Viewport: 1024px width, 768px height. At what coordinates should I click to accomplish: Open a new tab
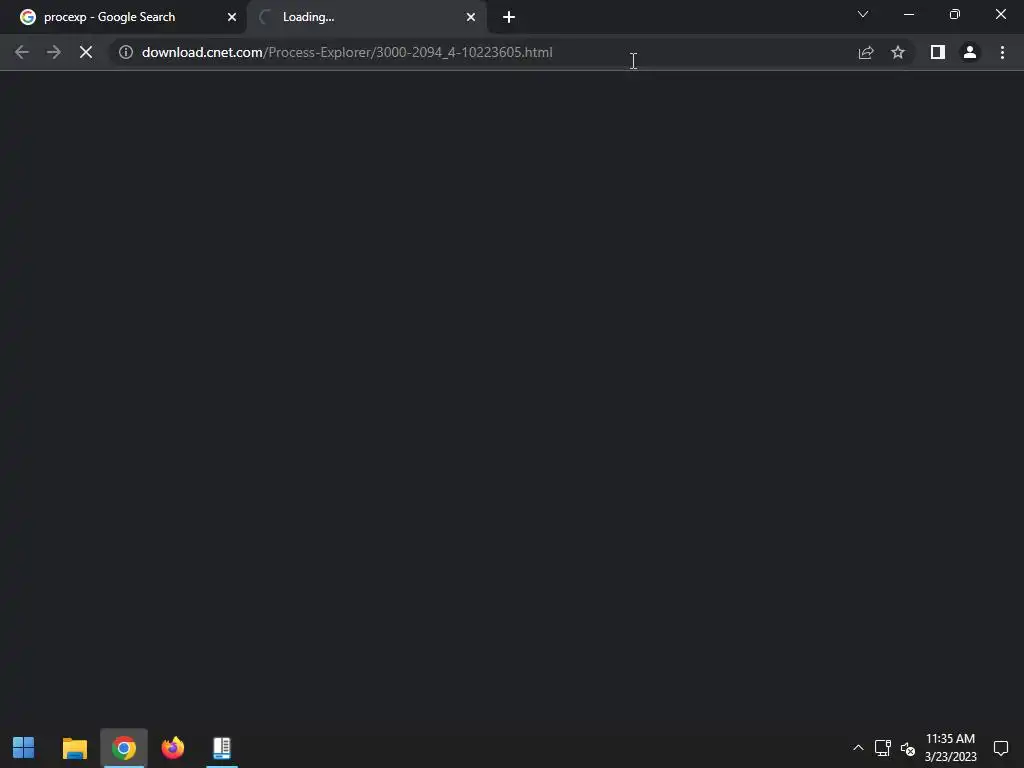(509, 17)
